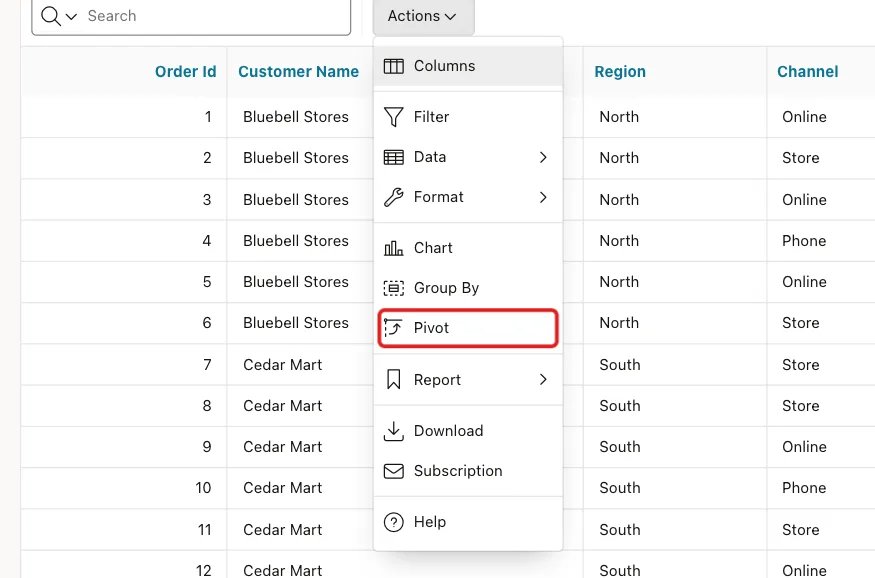Click the Filter funnel icon

point(393,117)
